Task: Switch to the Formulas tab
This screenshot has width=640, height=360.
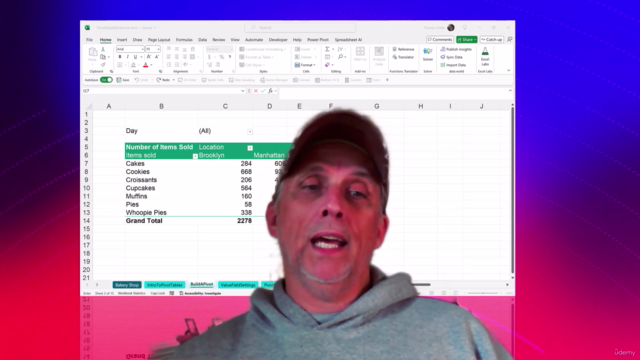Action: pyautogui.click(x=184, y=40)
